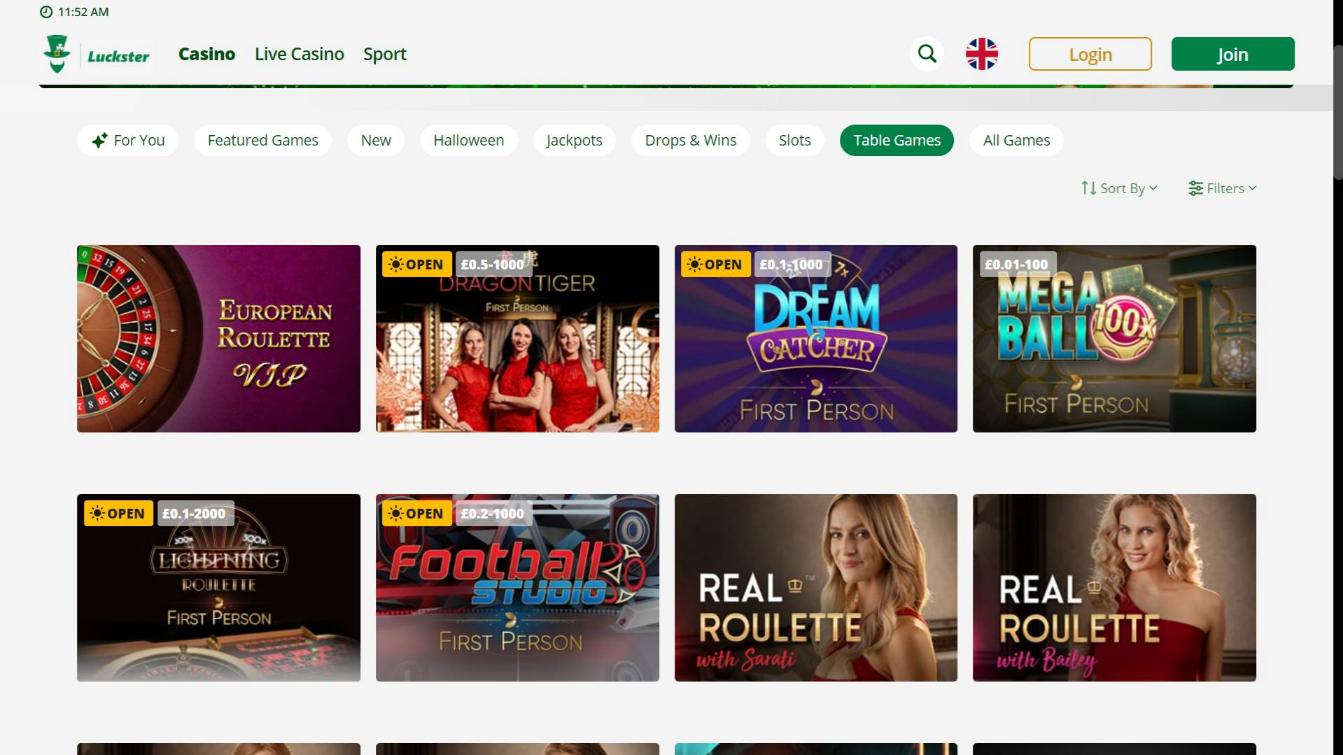The height and width of the screenshot is (755, 1343).
Task: Switch to the Live Casino section
Action: (x=299, y=54)
